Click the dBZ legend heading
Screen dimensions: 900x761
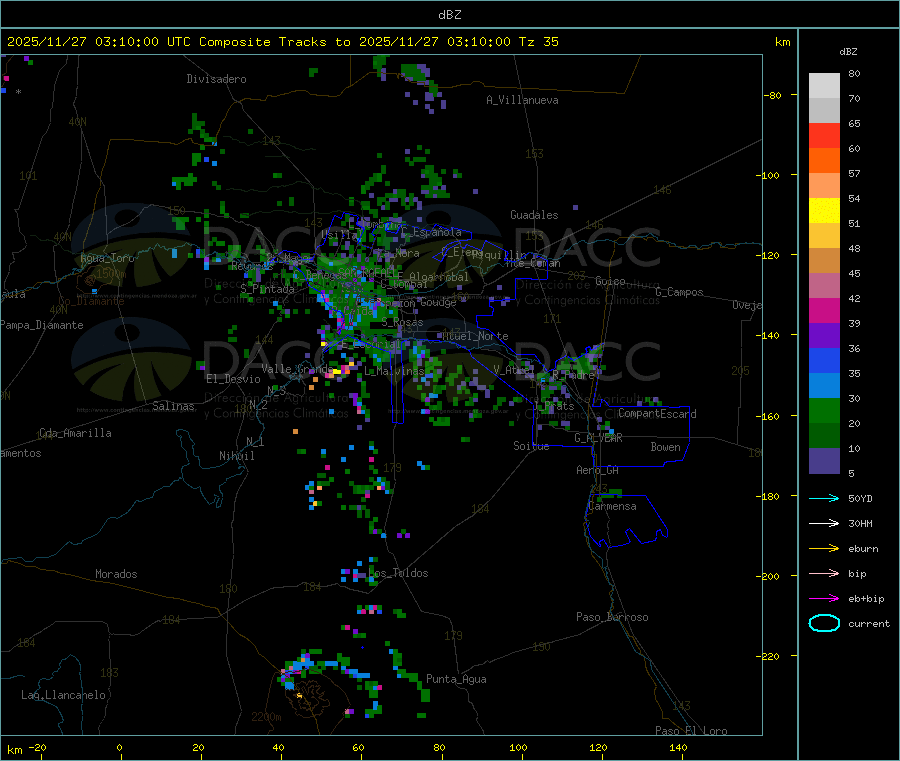pyautogui.click(x=848, y=52)
